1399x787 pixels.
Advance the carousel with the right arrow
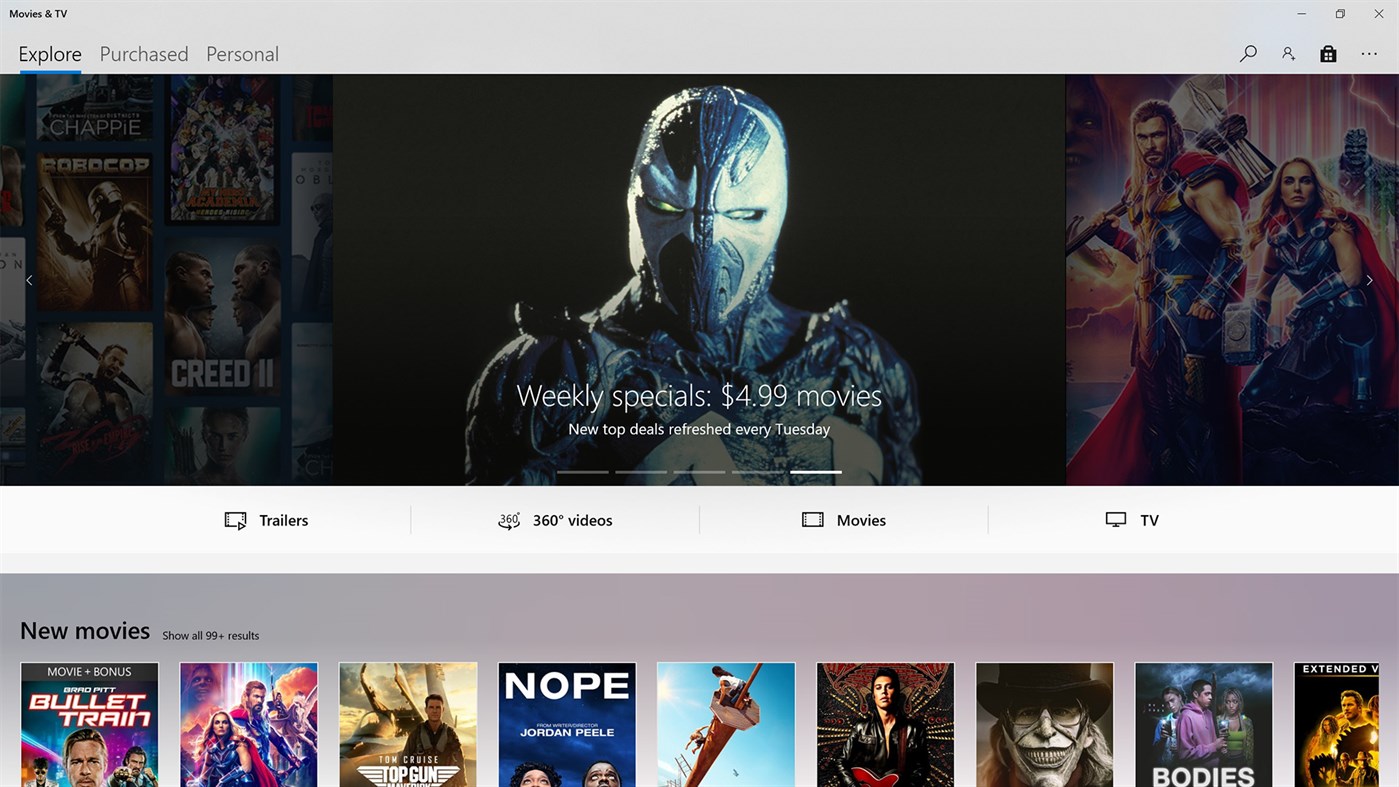(x=1369, y=280)
